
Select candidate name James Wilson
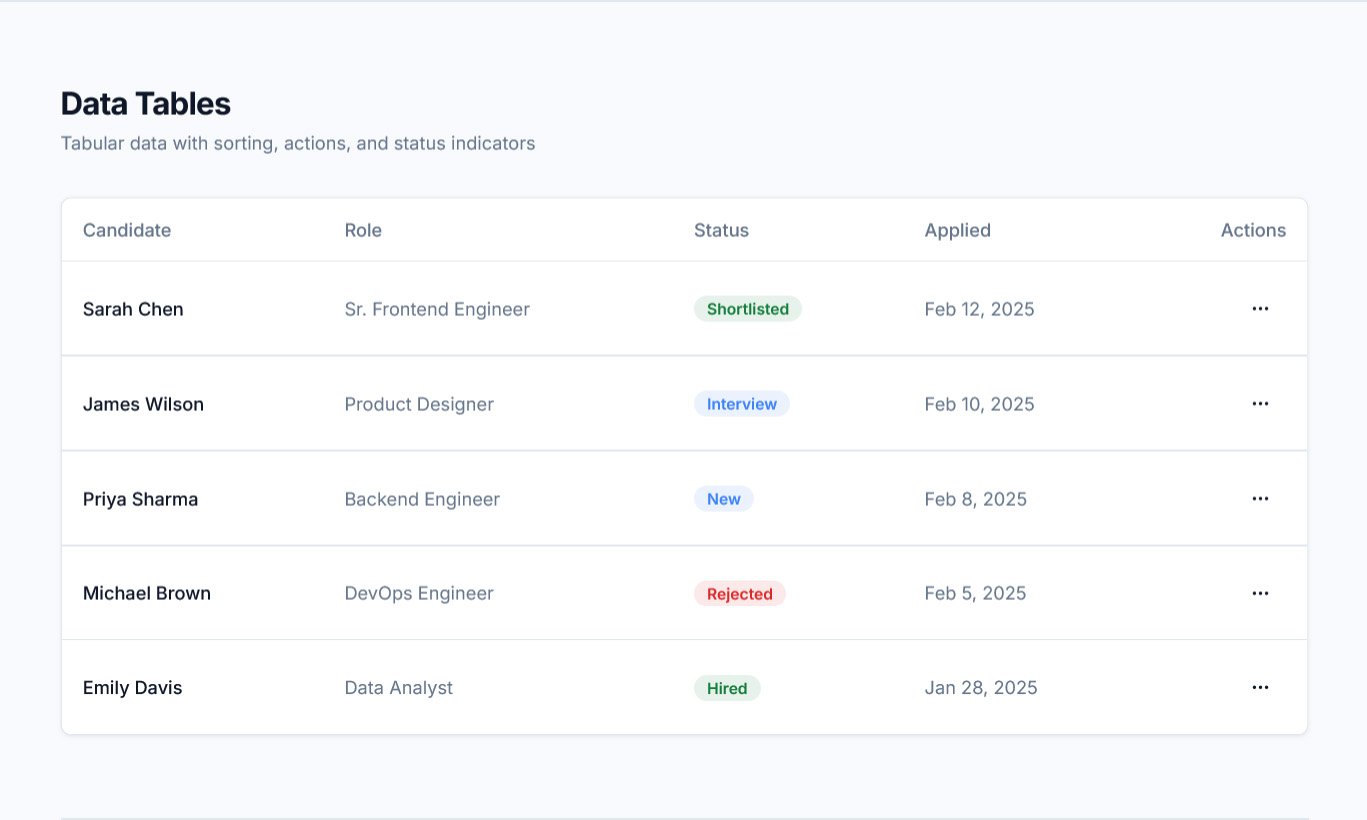click(143, 404)
